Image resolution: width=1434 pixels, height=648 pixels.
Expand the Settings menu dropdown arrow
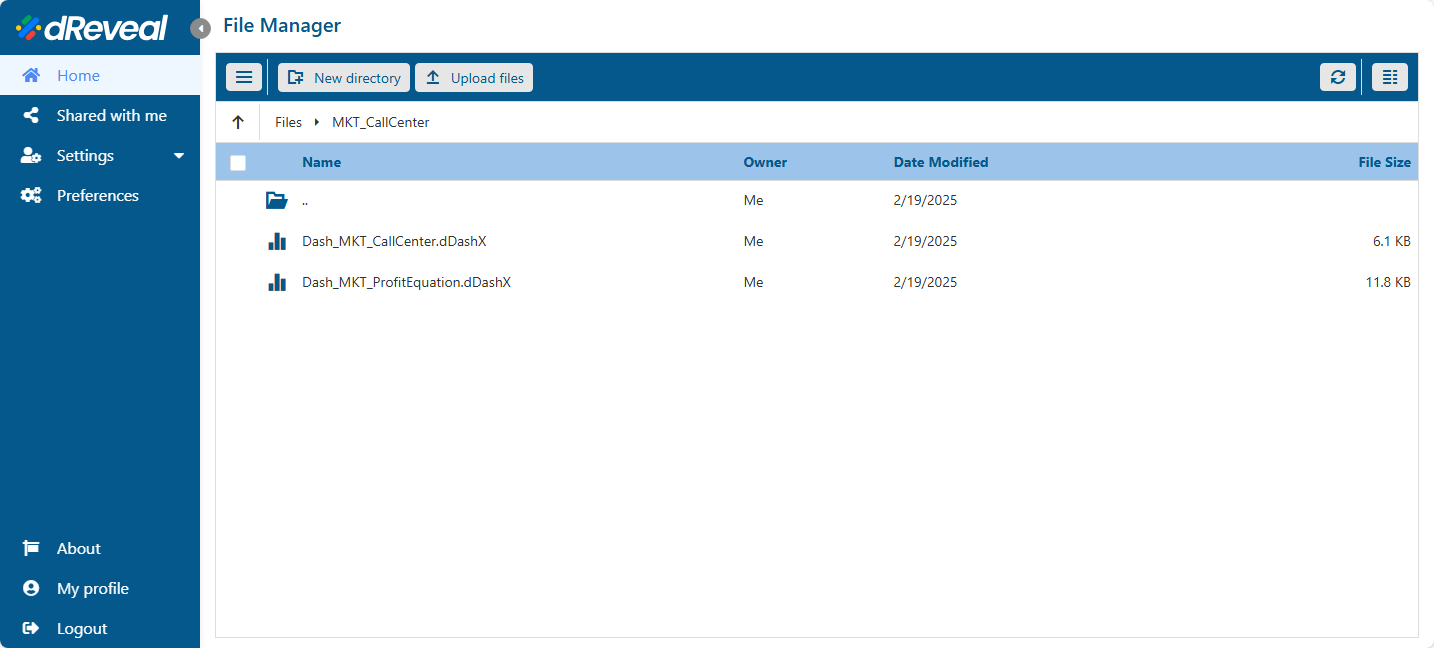[179, 156]
